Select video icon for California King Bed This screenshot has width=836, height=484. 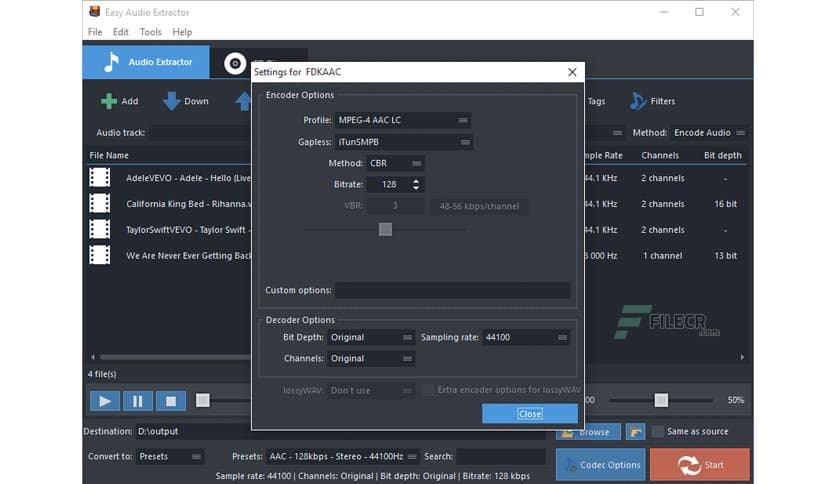pos(100,203)
